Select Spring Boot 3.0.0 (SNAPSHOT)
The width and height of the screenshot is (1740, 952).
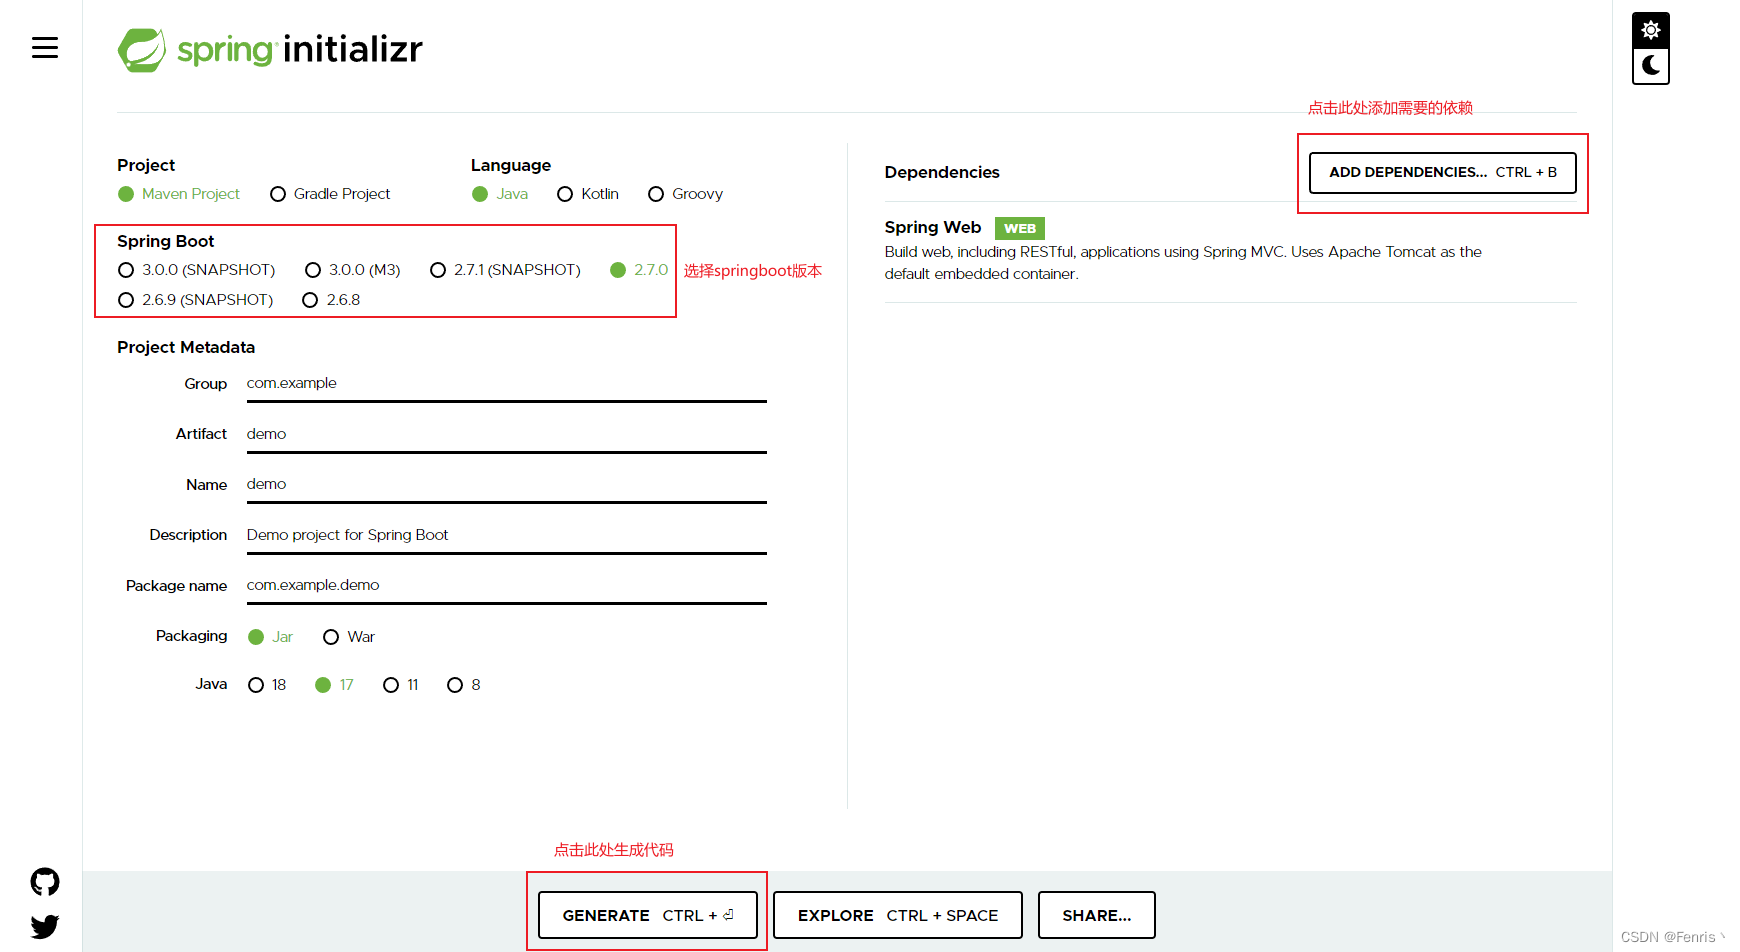click(x=196, y=270)
